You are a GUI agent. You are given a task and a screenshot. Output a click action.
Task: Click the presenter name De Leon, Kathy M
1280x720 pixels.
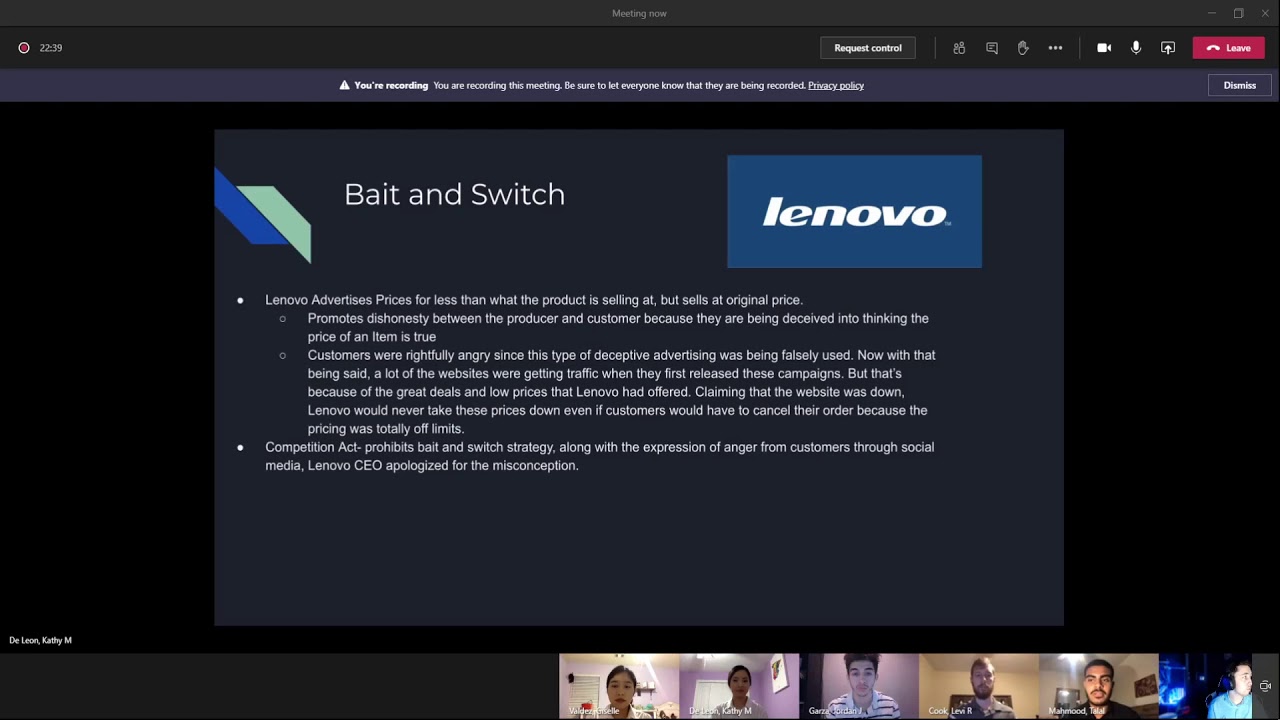coord(40,640)
